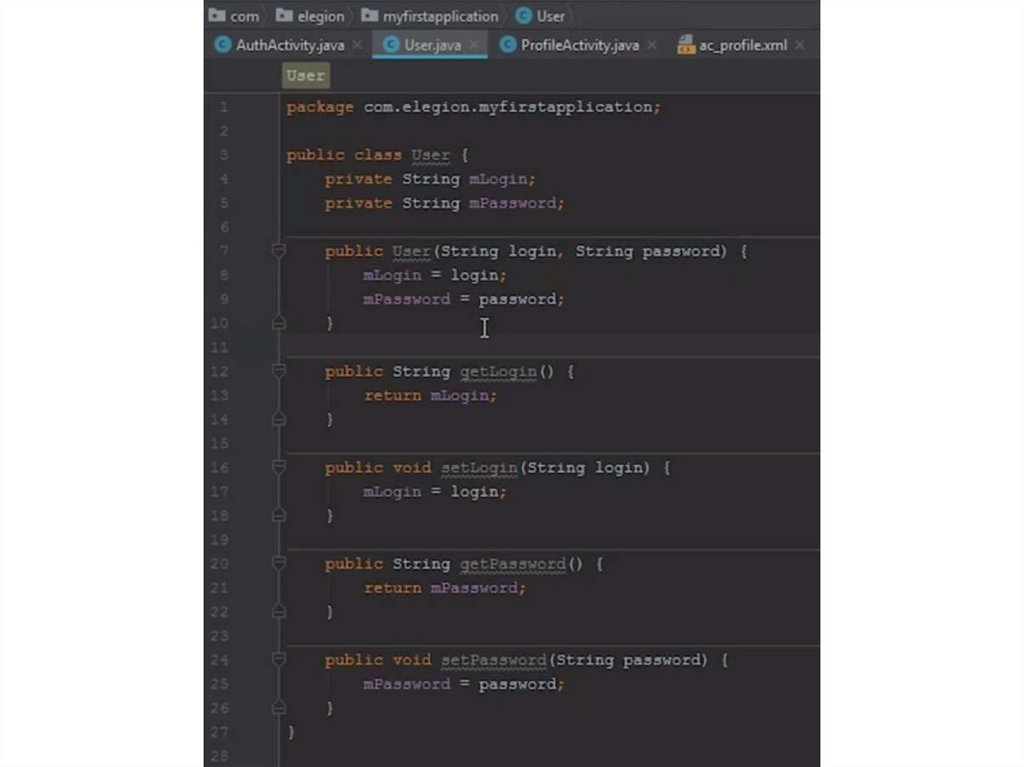Click the mLogin field declaration
The width and height of the screenshot is (1024, 767).
430,179
